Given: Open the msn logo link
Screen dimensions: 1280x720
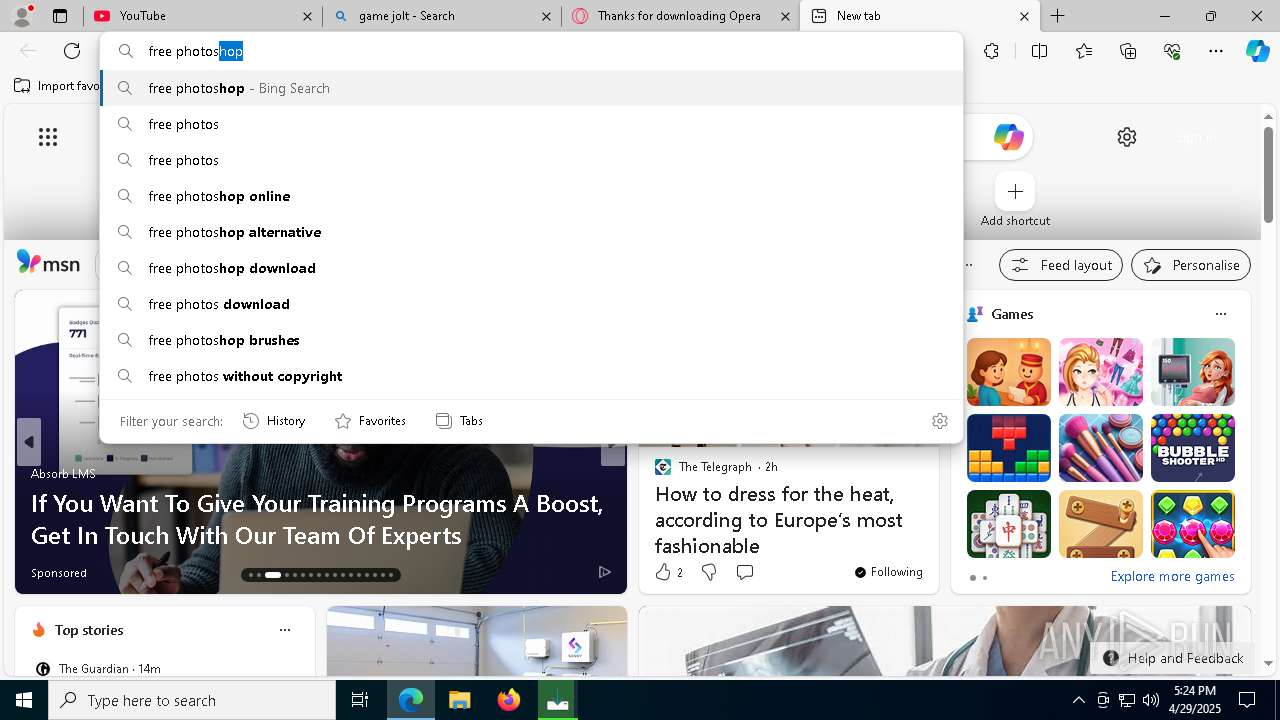Looking at the screenshot, I should click(x=48, y=264).
